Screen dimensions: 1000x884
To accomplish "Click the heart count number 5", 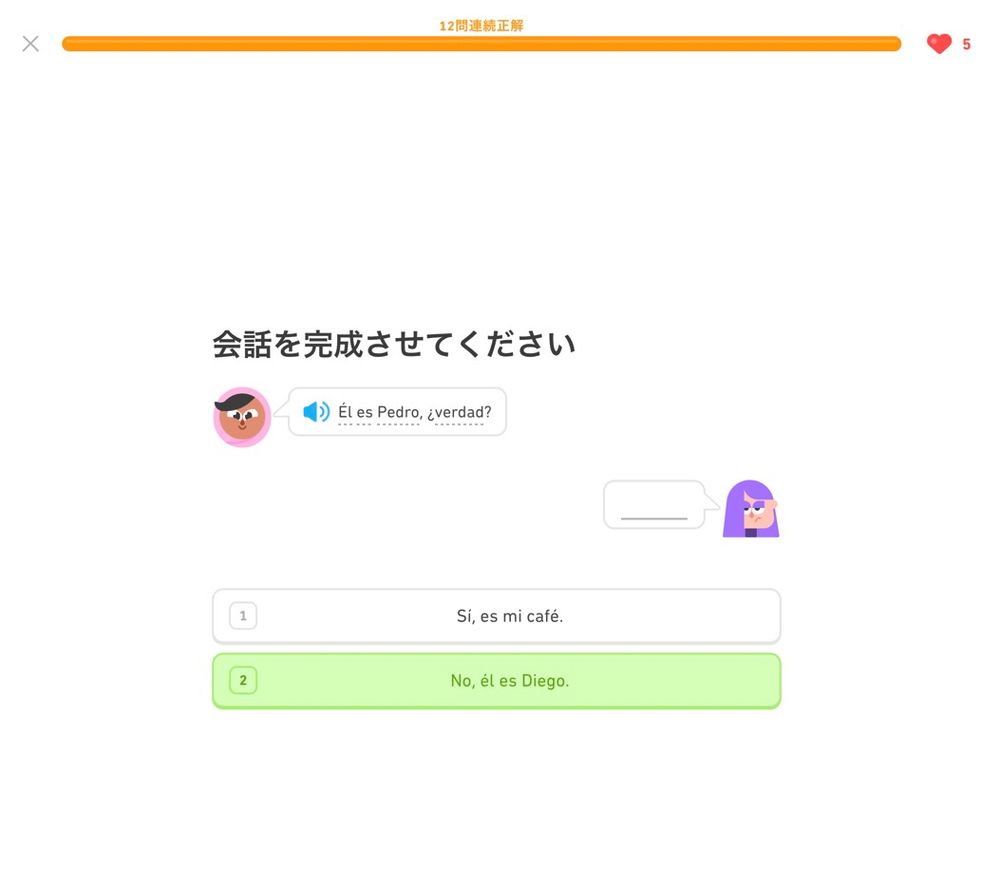I will [x=966, y=44].
